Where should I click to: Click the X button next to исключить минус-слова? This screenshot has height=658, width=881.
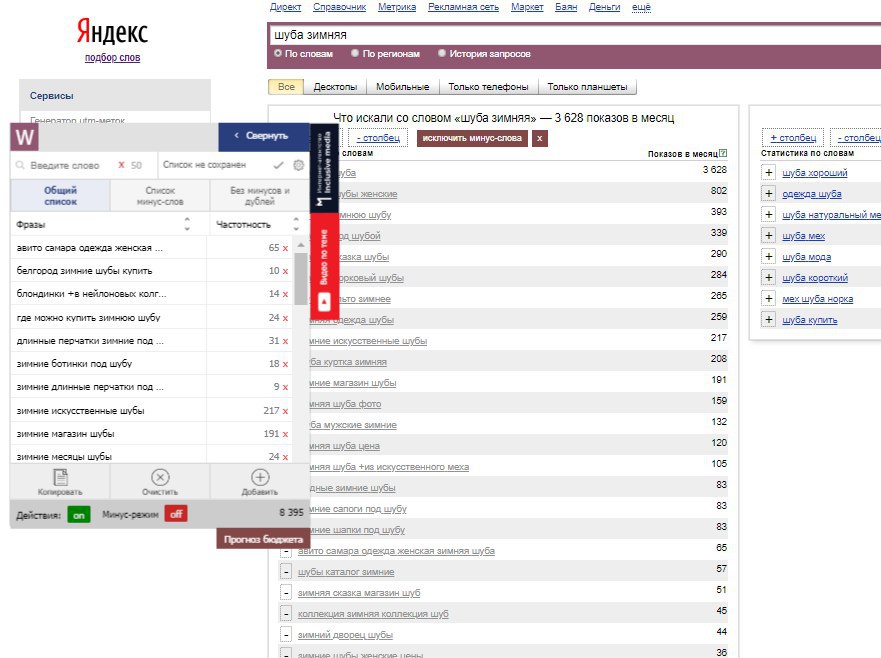(539, 138)
